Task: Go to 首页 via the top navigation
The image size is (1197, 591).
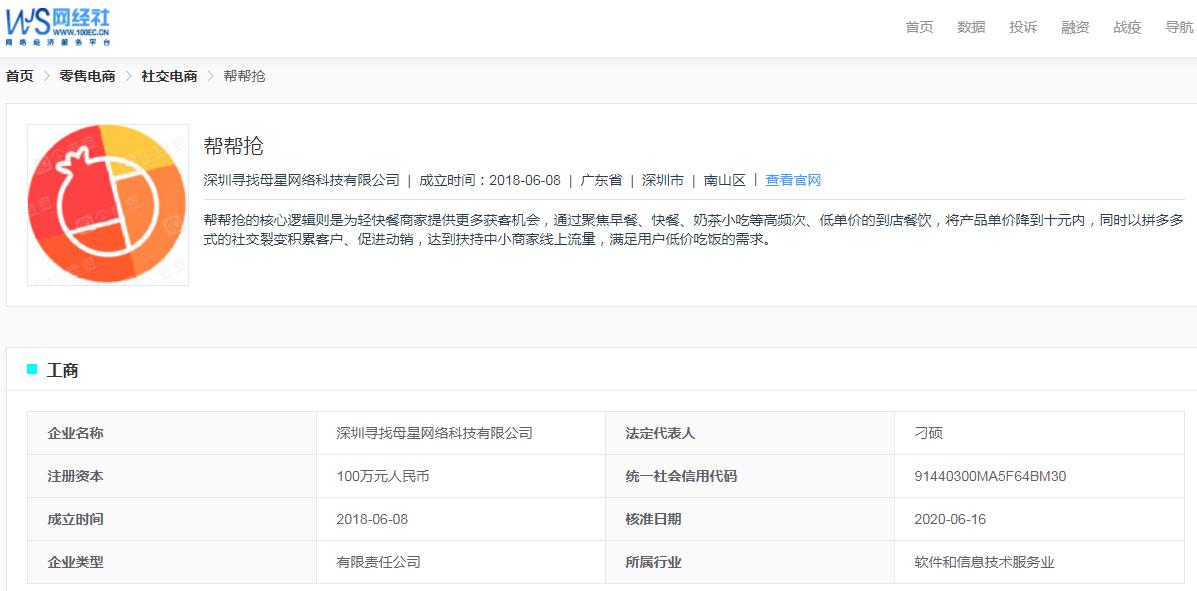Action: (x=919, y=27)
